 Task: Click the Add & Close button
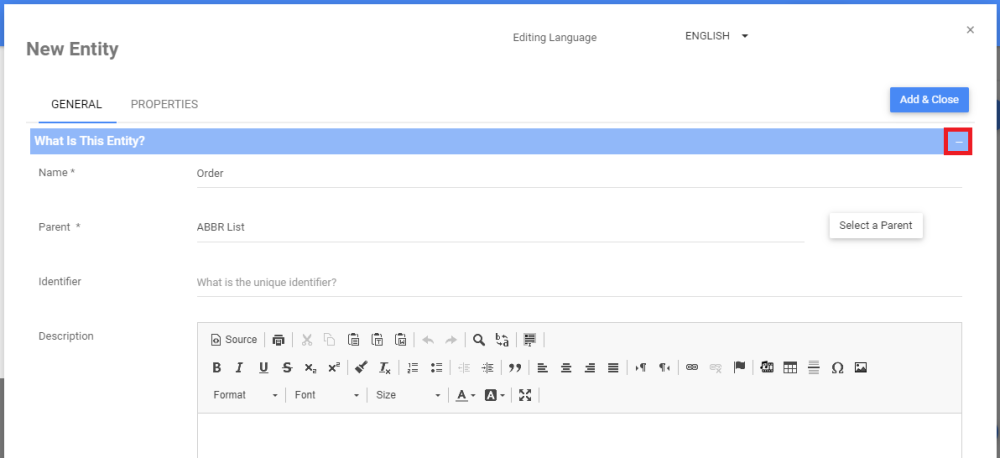click(x=929, y=100)
